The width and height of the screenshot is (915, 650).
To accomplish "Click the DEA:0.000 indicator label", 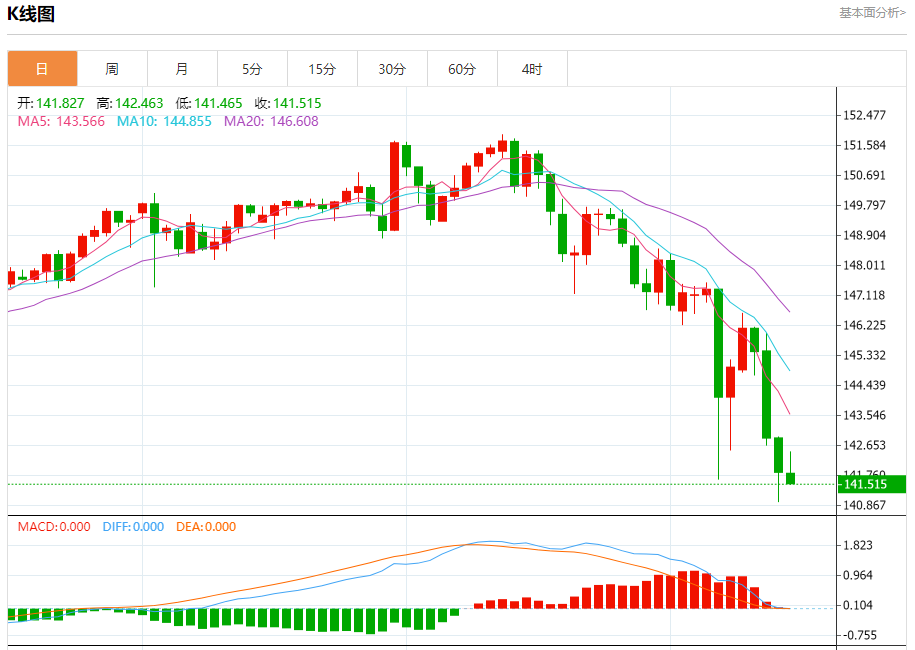I will point(206,527).
